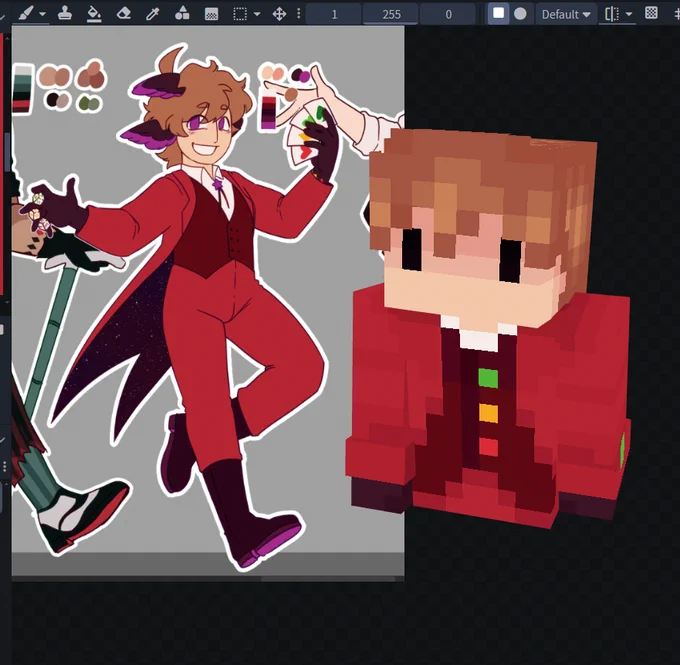Select the Paint Brush tool
This screenshot has width=680, height=665.
(x=26, y=14)
